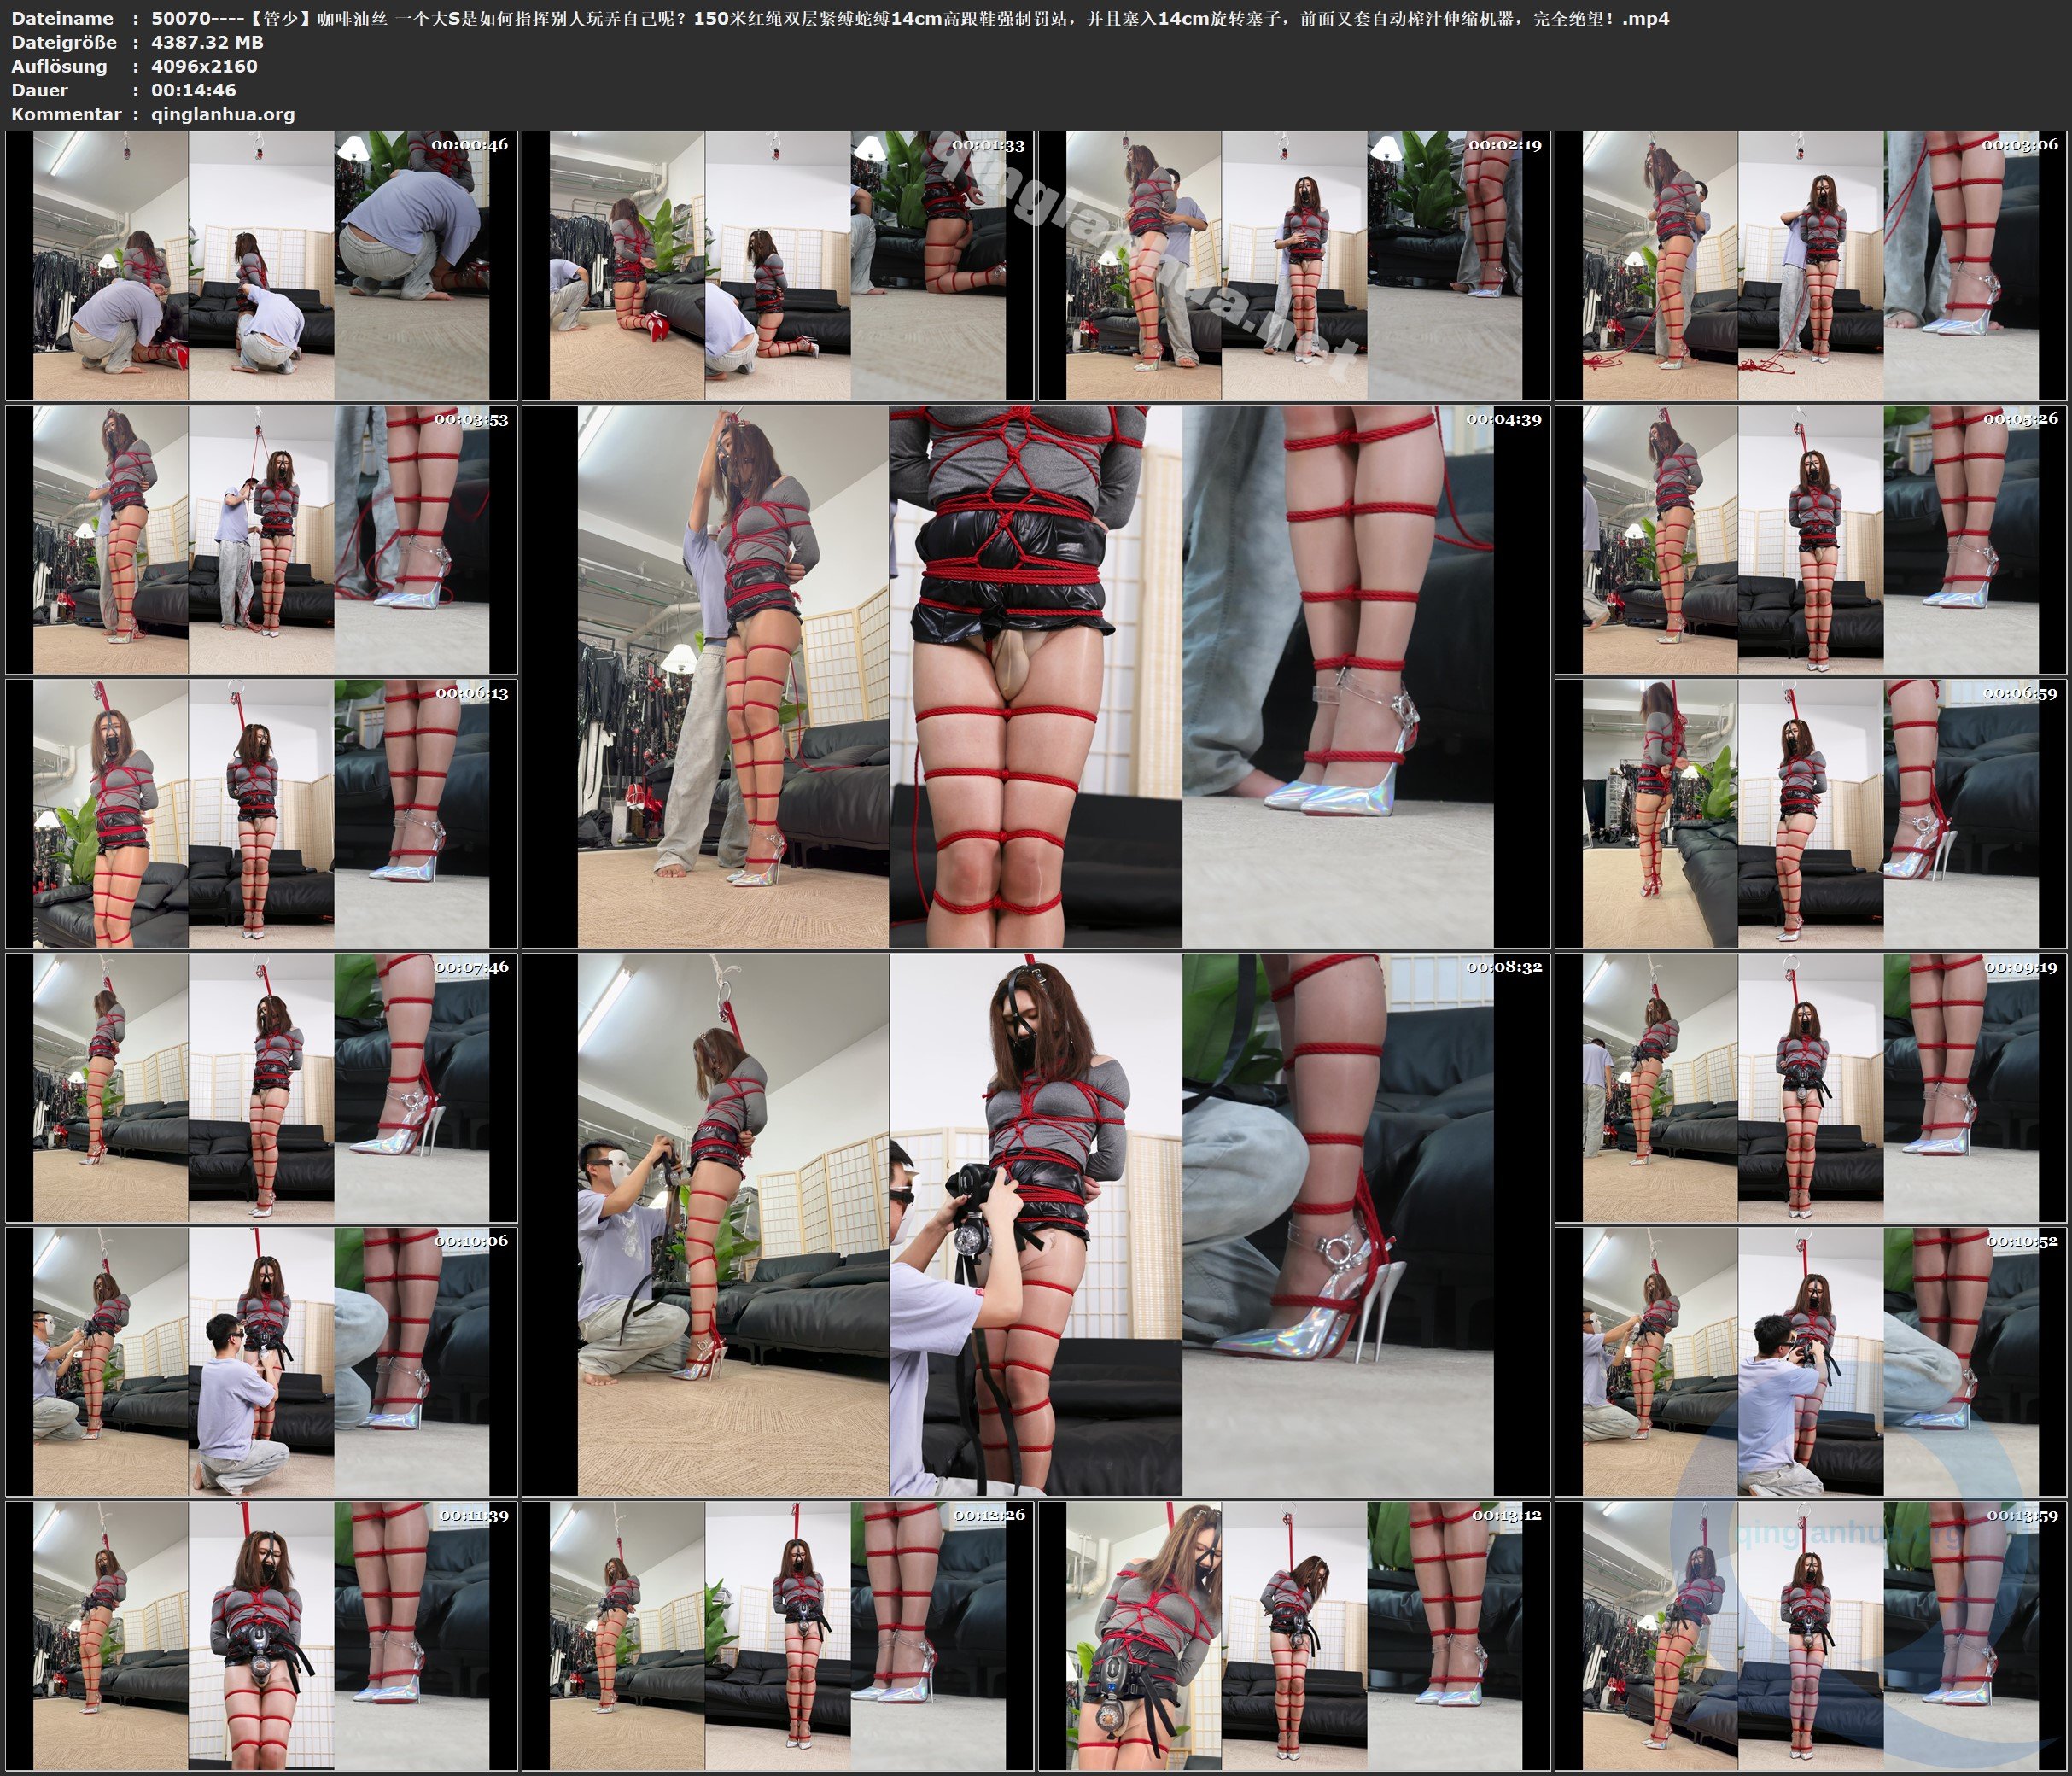This screenshot has width=2072, height=1776.
Task: Select the 00:11:39 thumbnail
Action: click(261, 1635)
